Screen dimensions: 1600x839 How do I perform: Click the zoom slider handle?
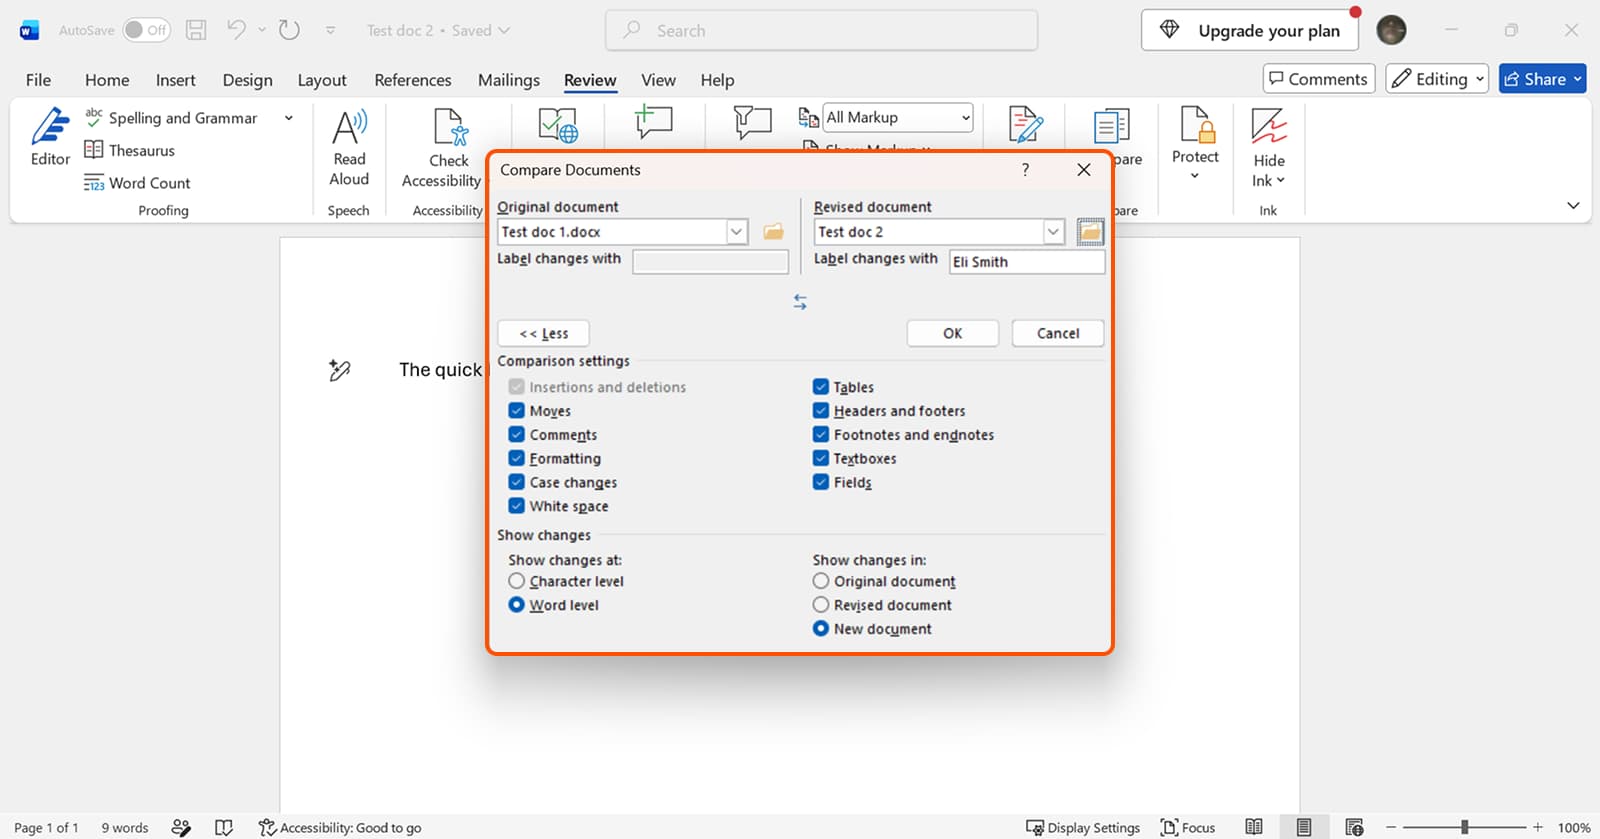[x=1464, y=827]
